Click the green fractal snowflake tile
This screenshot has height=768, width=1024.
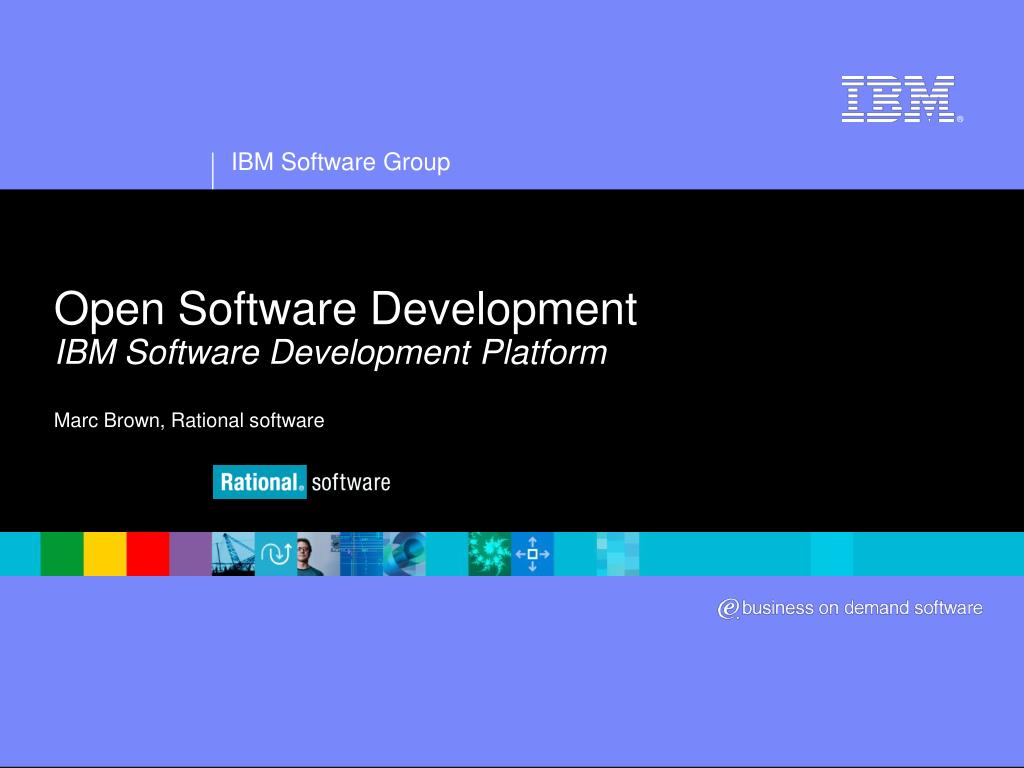(490, 554)
